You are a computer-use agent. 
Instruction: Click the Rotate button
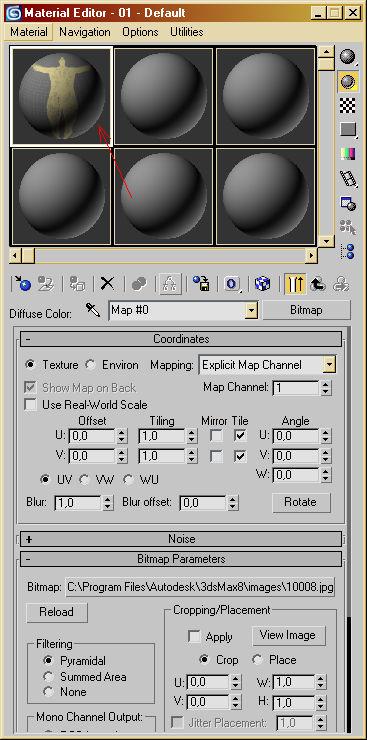click(x=301, y=502)
